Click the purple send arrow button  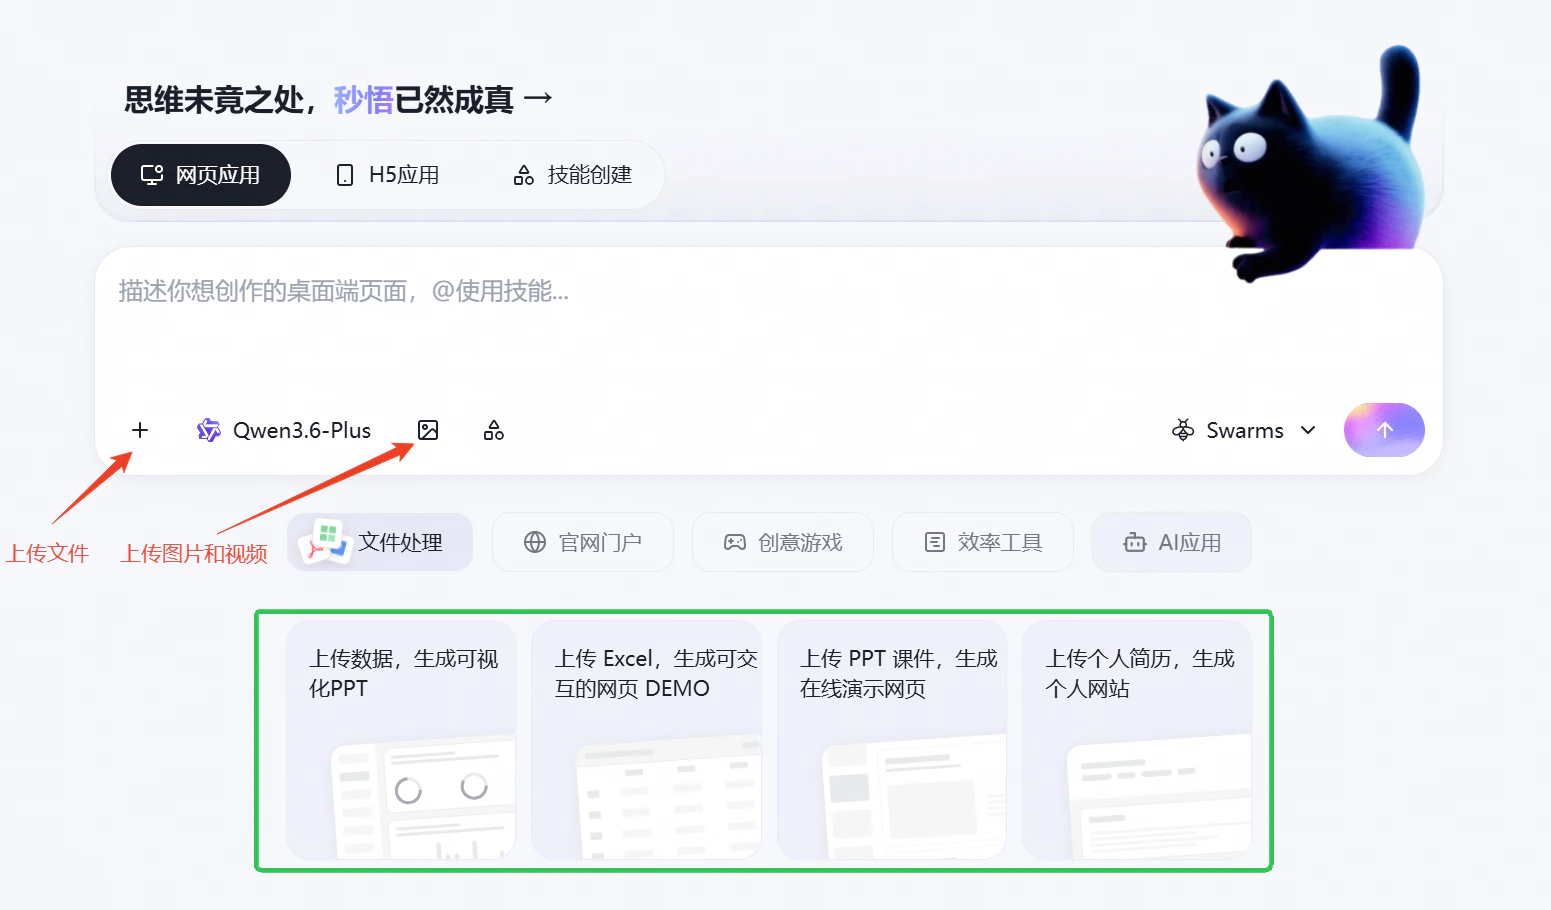coord(1384,430)
